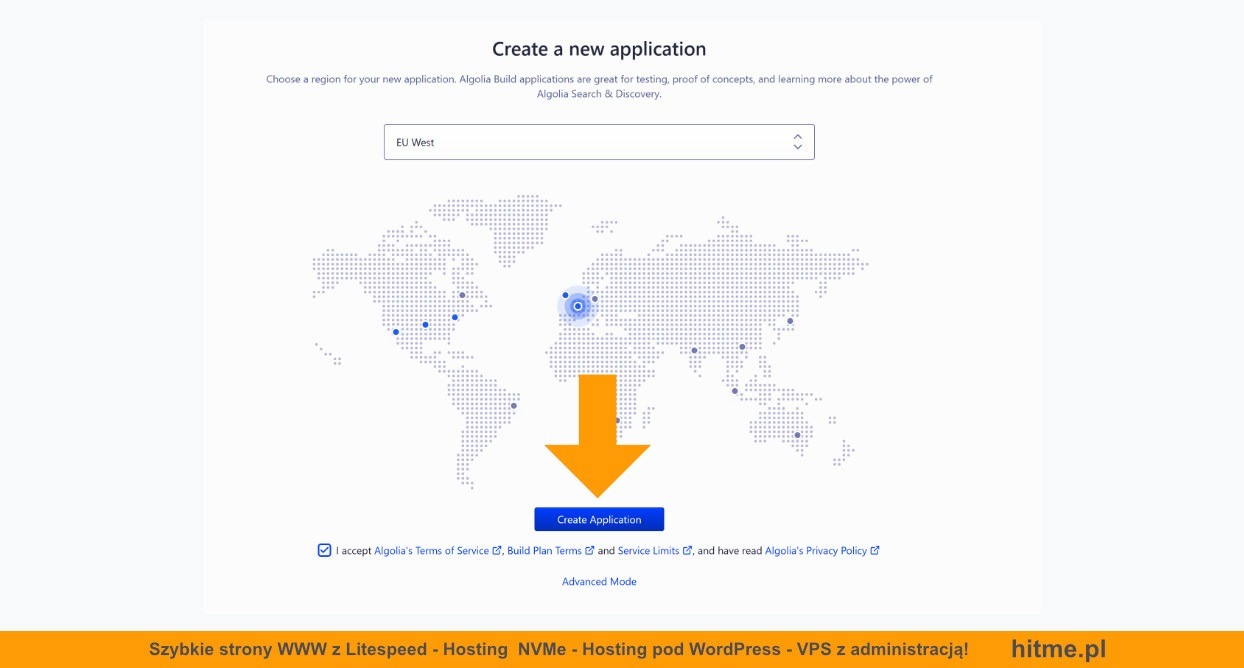1244x668 pixels.
Task: Click external-link icon after Build Plan Terms
Action: point(590,551)
